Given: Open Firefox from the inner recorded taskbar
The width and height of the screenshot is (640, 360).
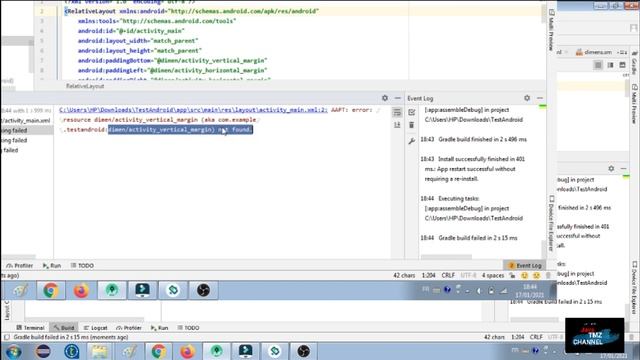Looking at the screenshot, I should 81,290.
